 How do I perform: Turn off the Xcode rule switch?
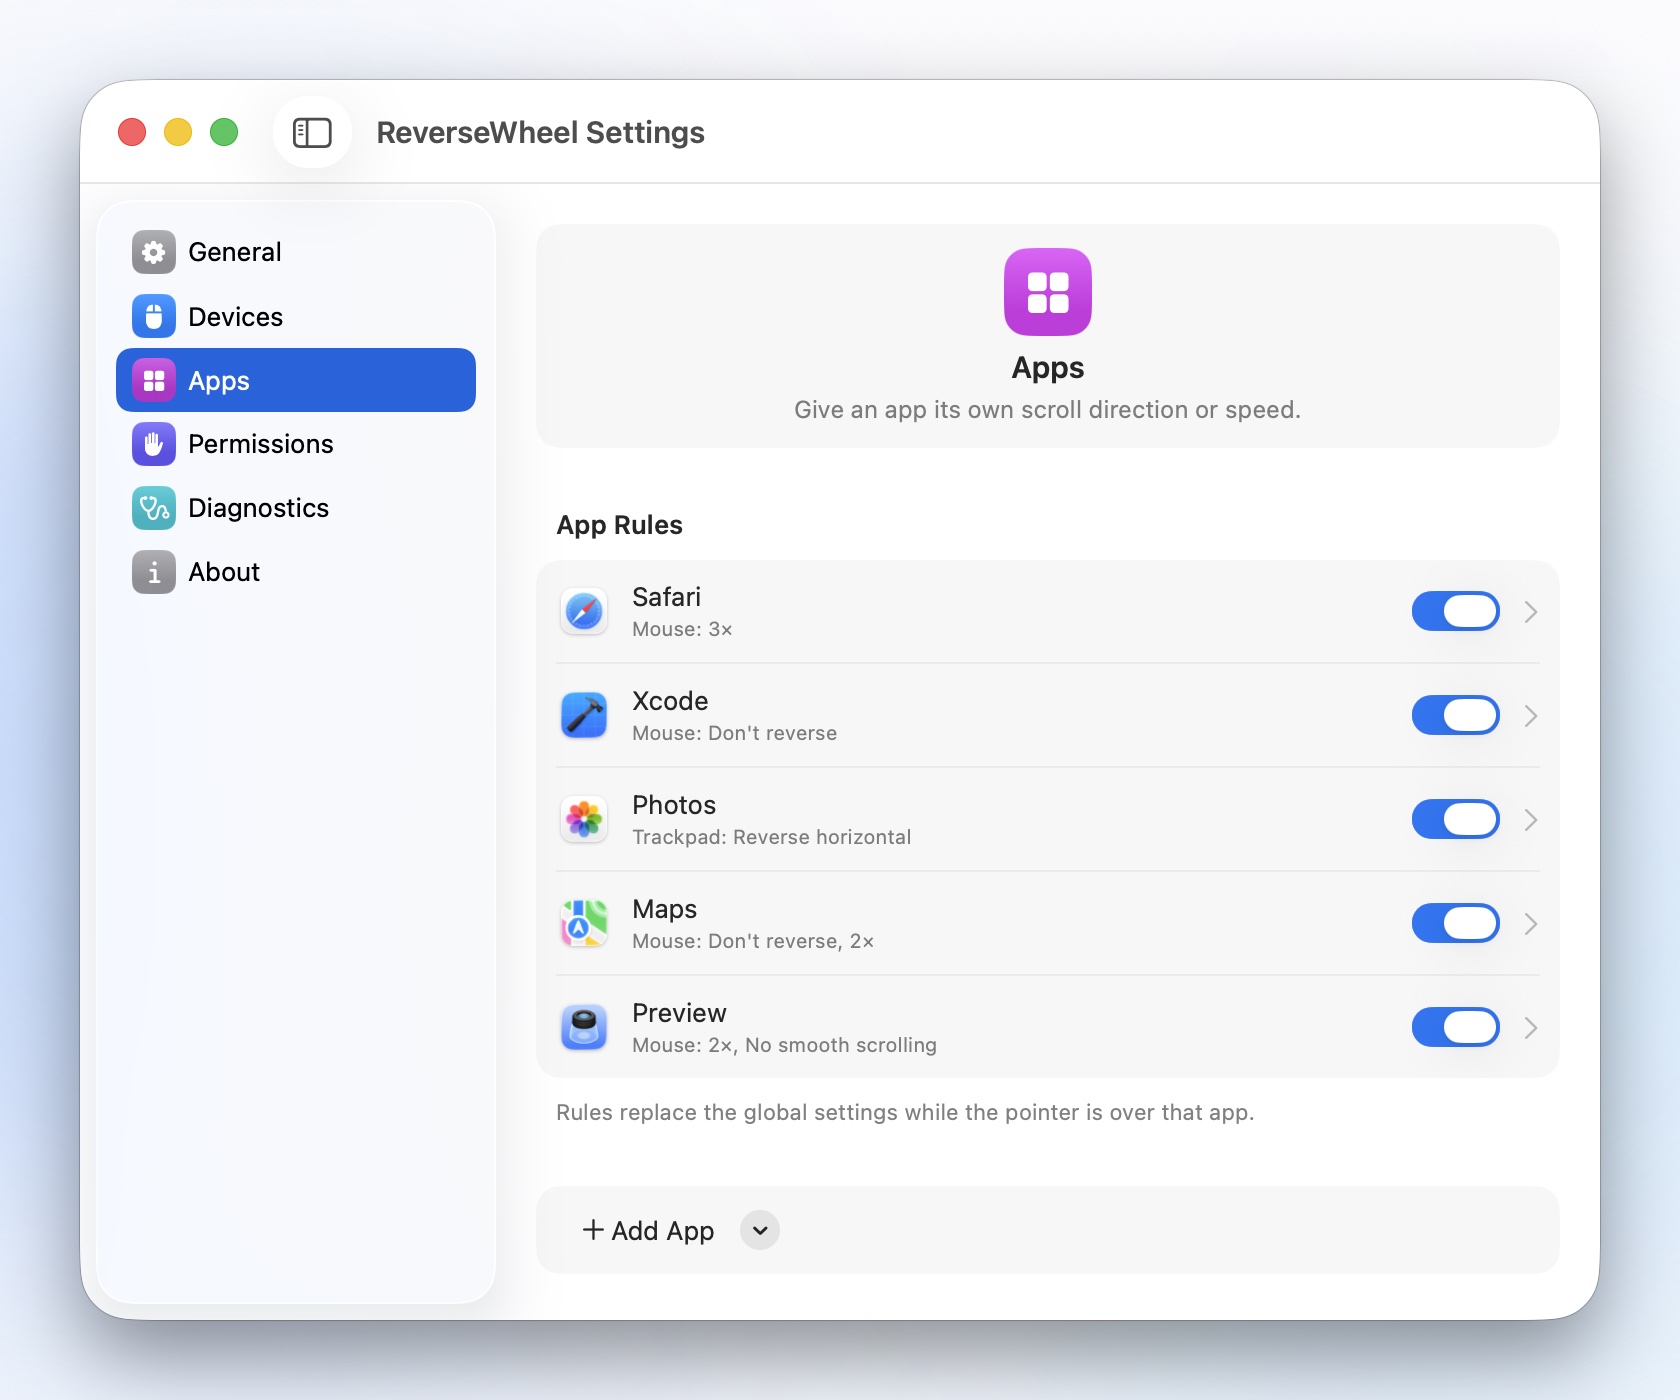tap(1456, 715)
